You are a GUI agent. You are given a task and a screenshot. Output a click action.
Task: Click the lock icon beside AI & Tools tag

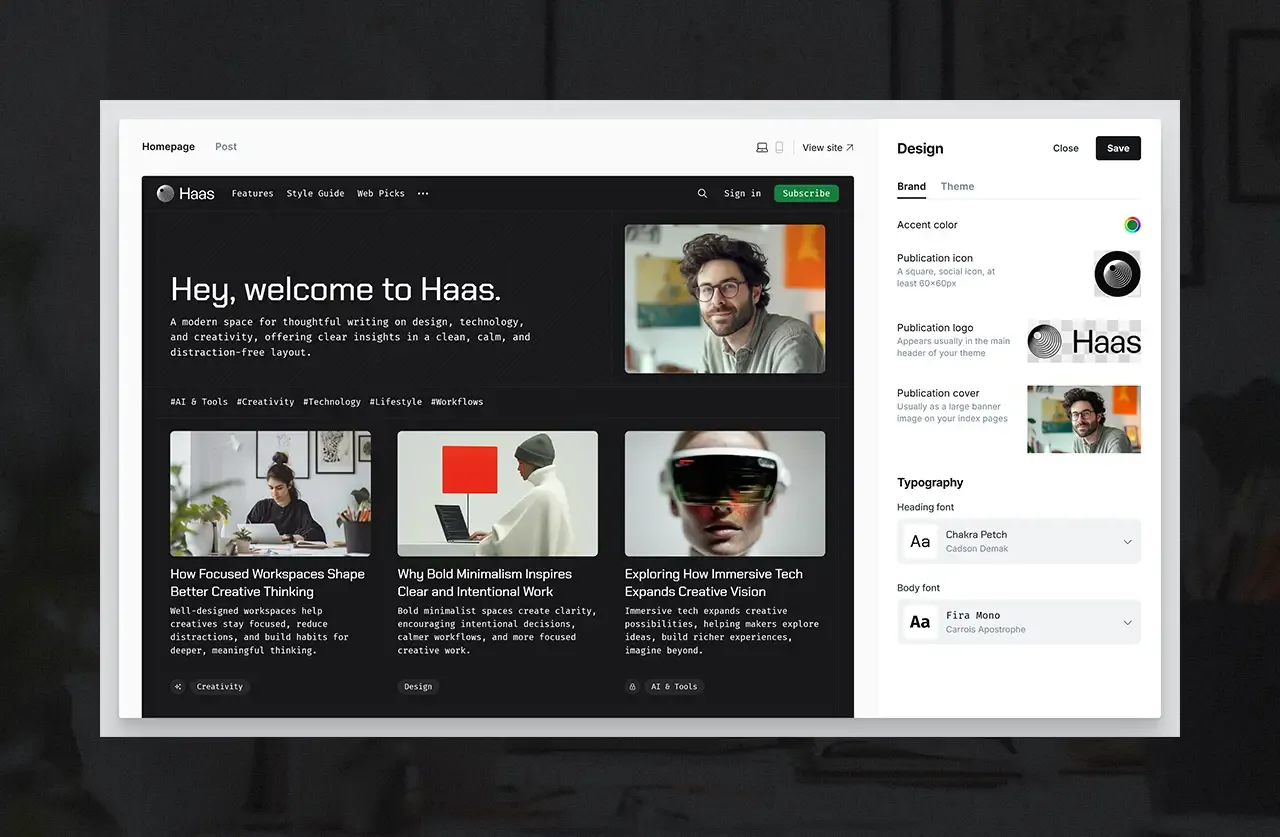[632, 687]
